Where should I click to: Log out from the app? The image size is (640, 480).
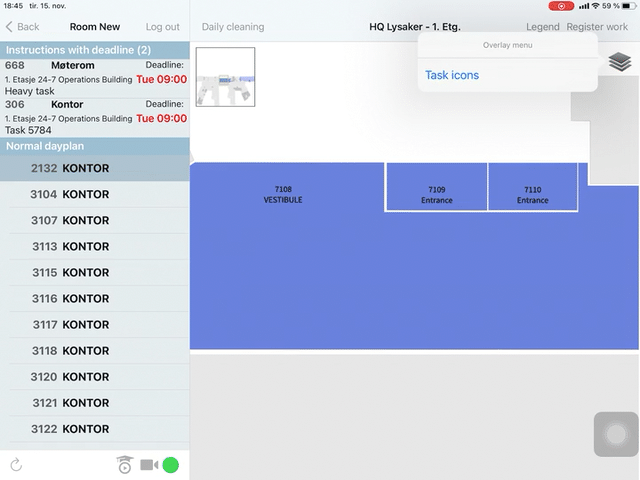[x=163, y=27]
